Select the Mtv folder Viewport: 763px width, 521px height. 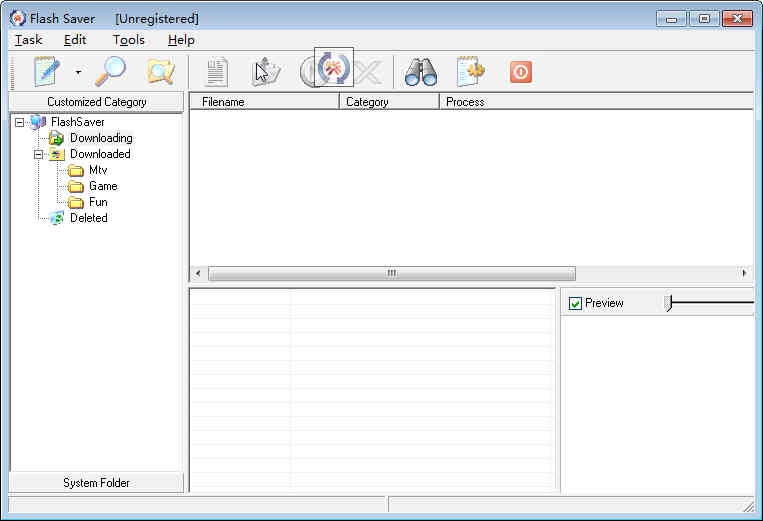[x=98, y=170]
